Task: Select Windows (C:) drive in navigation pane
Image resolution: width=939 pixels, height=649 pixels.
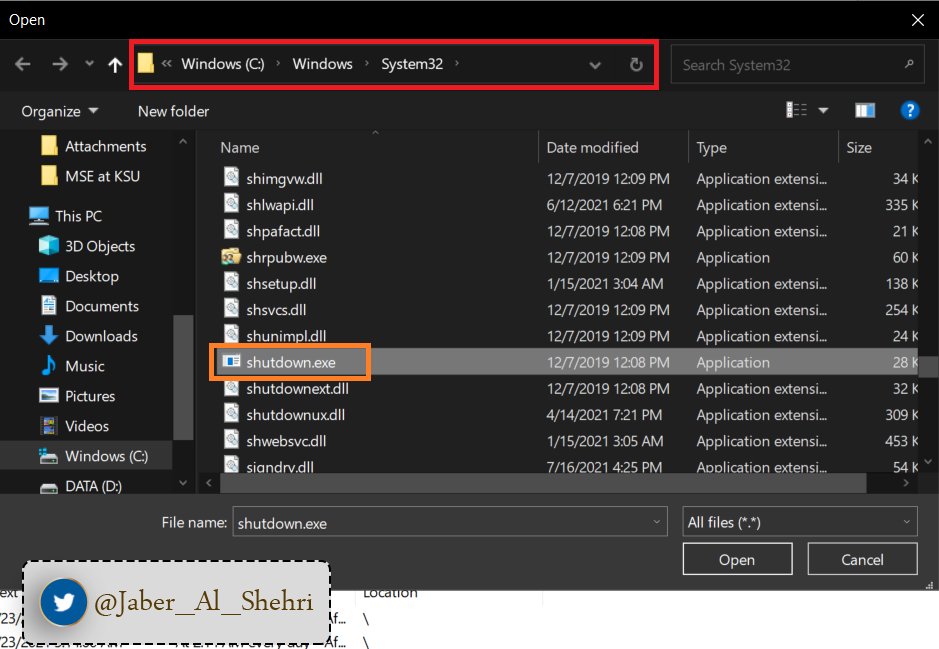Action: [93, 456]
